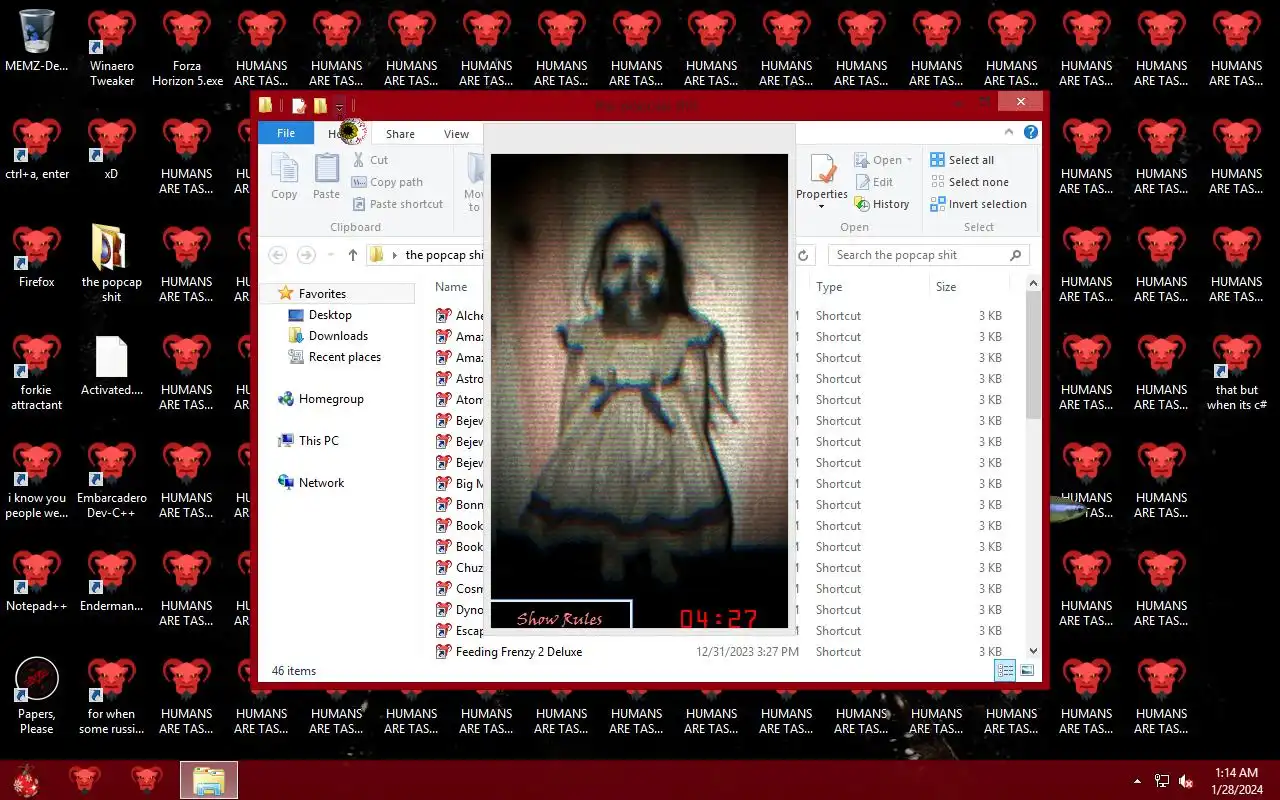
Task: Open the File tab
Action: pyautogui.click(x=286, y=133)
